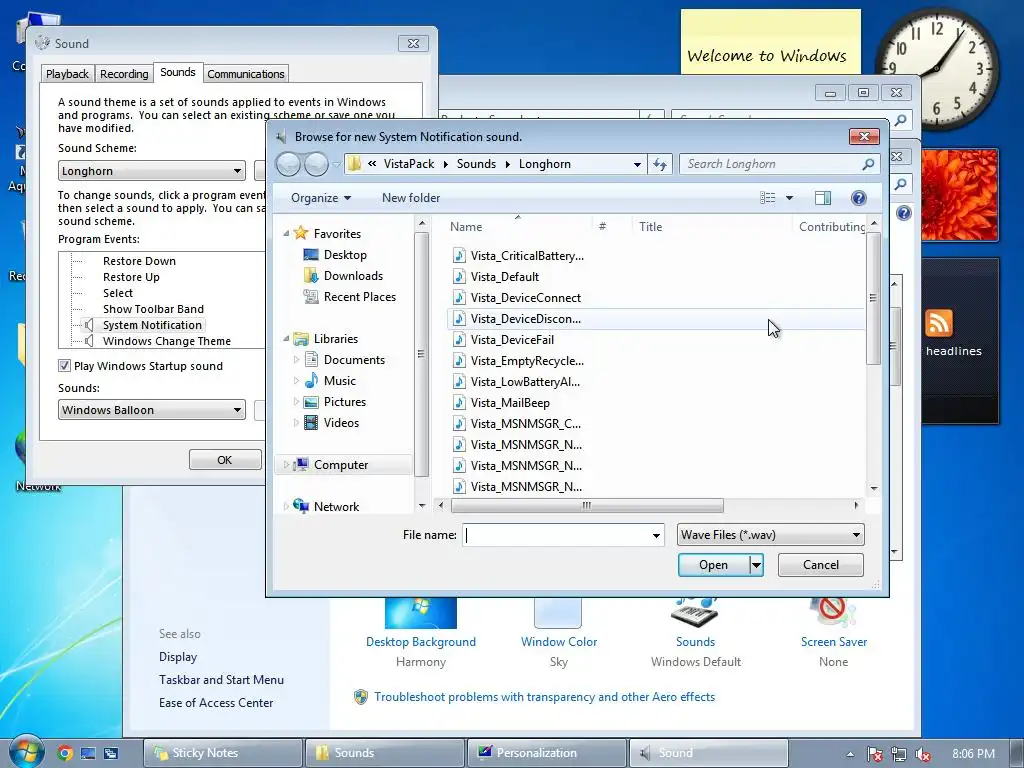Select the Vista_MailBeep file icon

(x=459, y=403)
